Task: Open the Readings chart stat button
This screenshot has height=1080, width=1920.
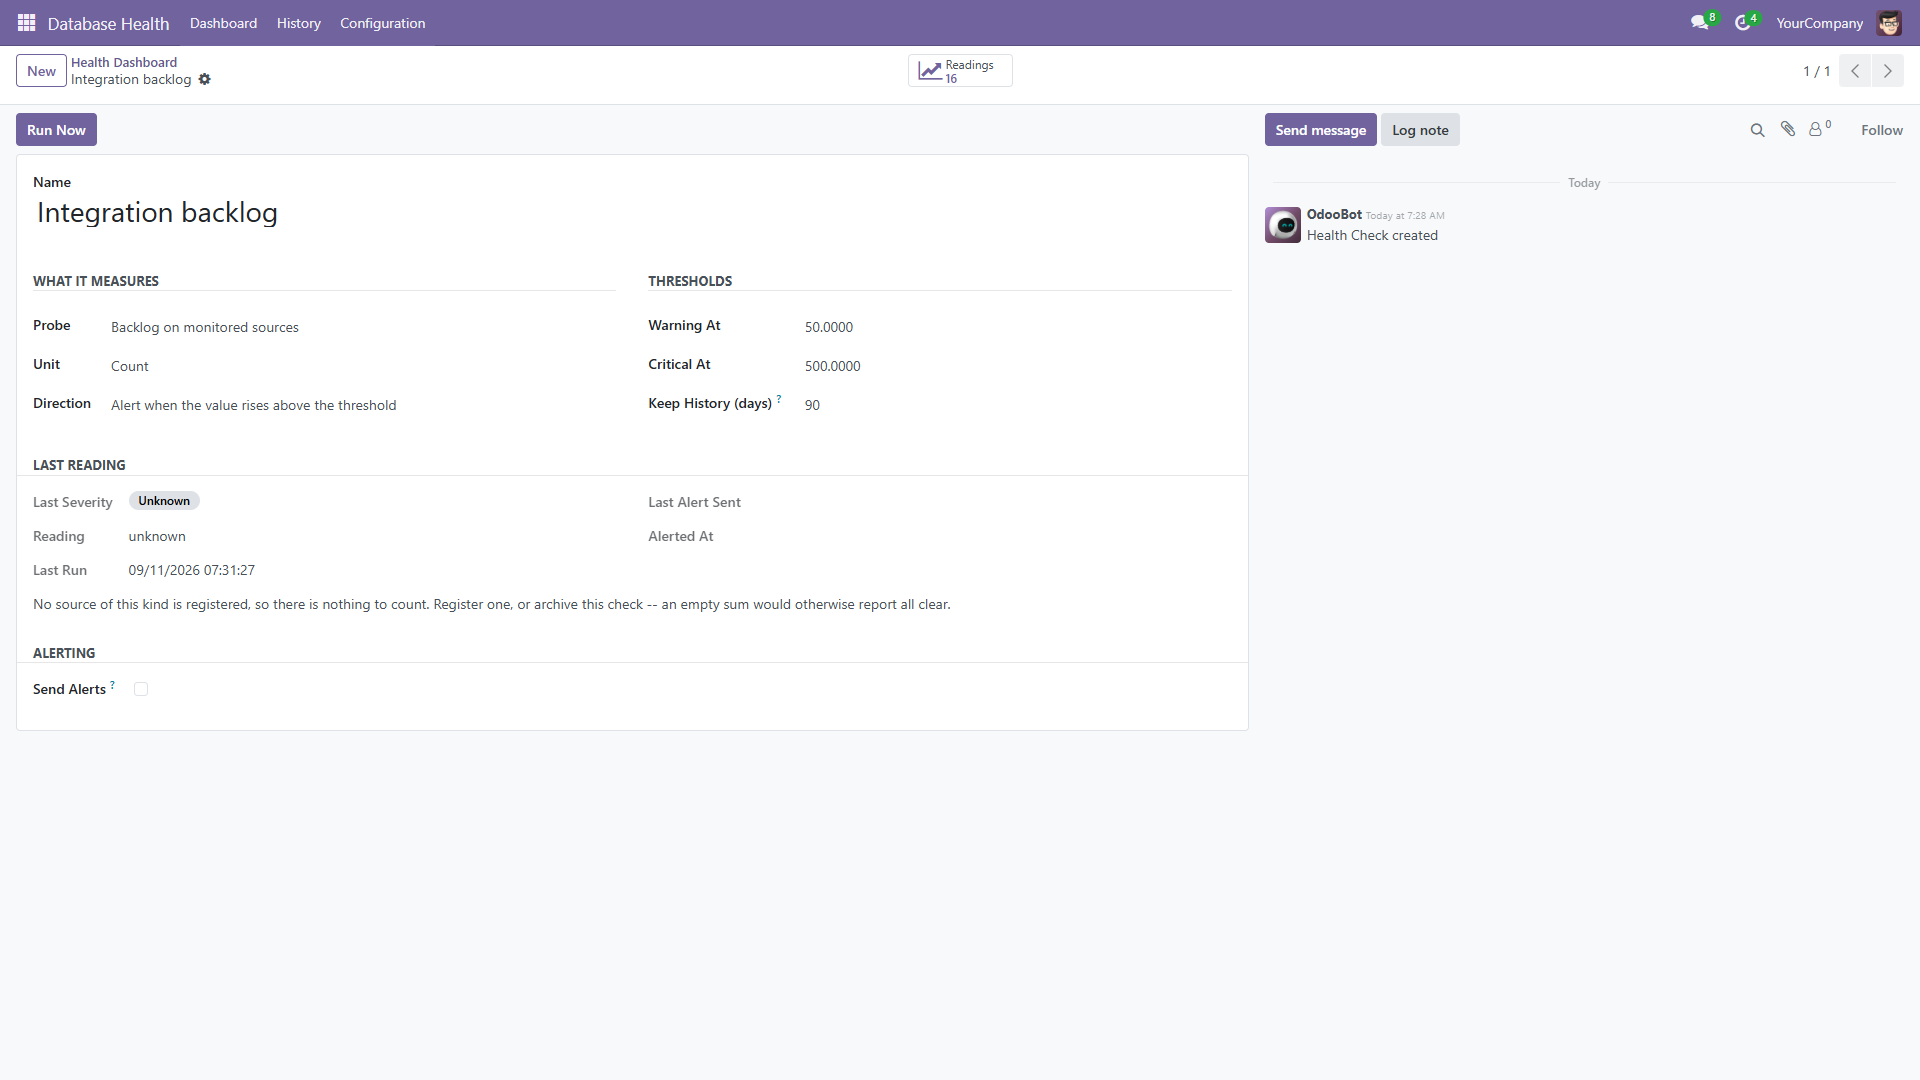Action: [x=960, y=71]
